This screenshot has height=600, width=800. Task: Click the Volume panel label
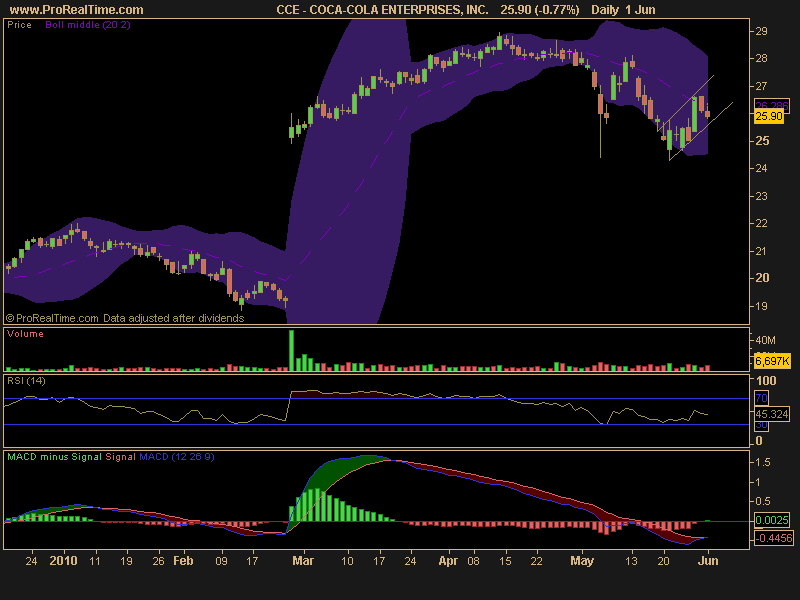(25, 334)
